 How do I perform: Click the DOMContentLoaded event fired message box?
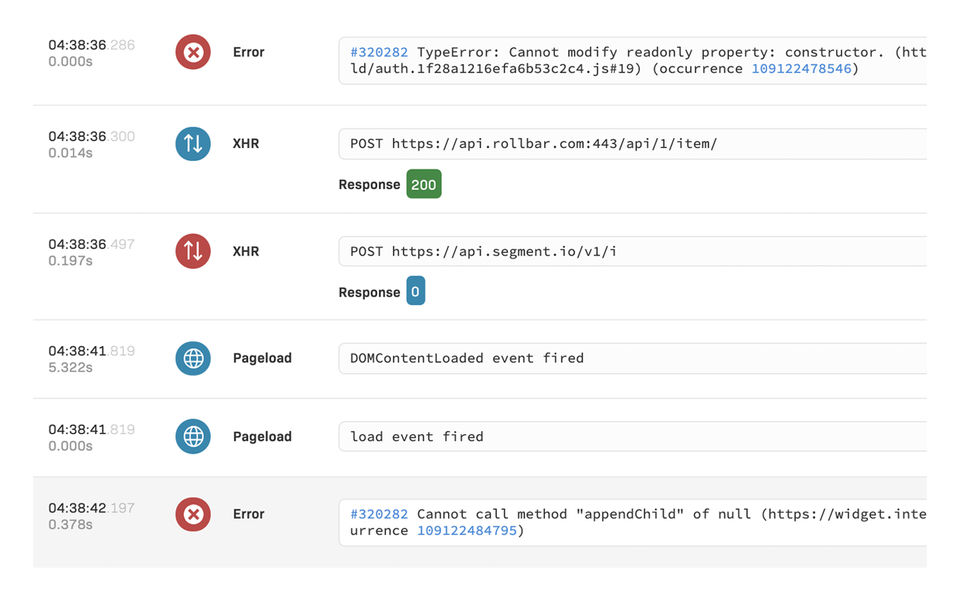coord(632,358)
